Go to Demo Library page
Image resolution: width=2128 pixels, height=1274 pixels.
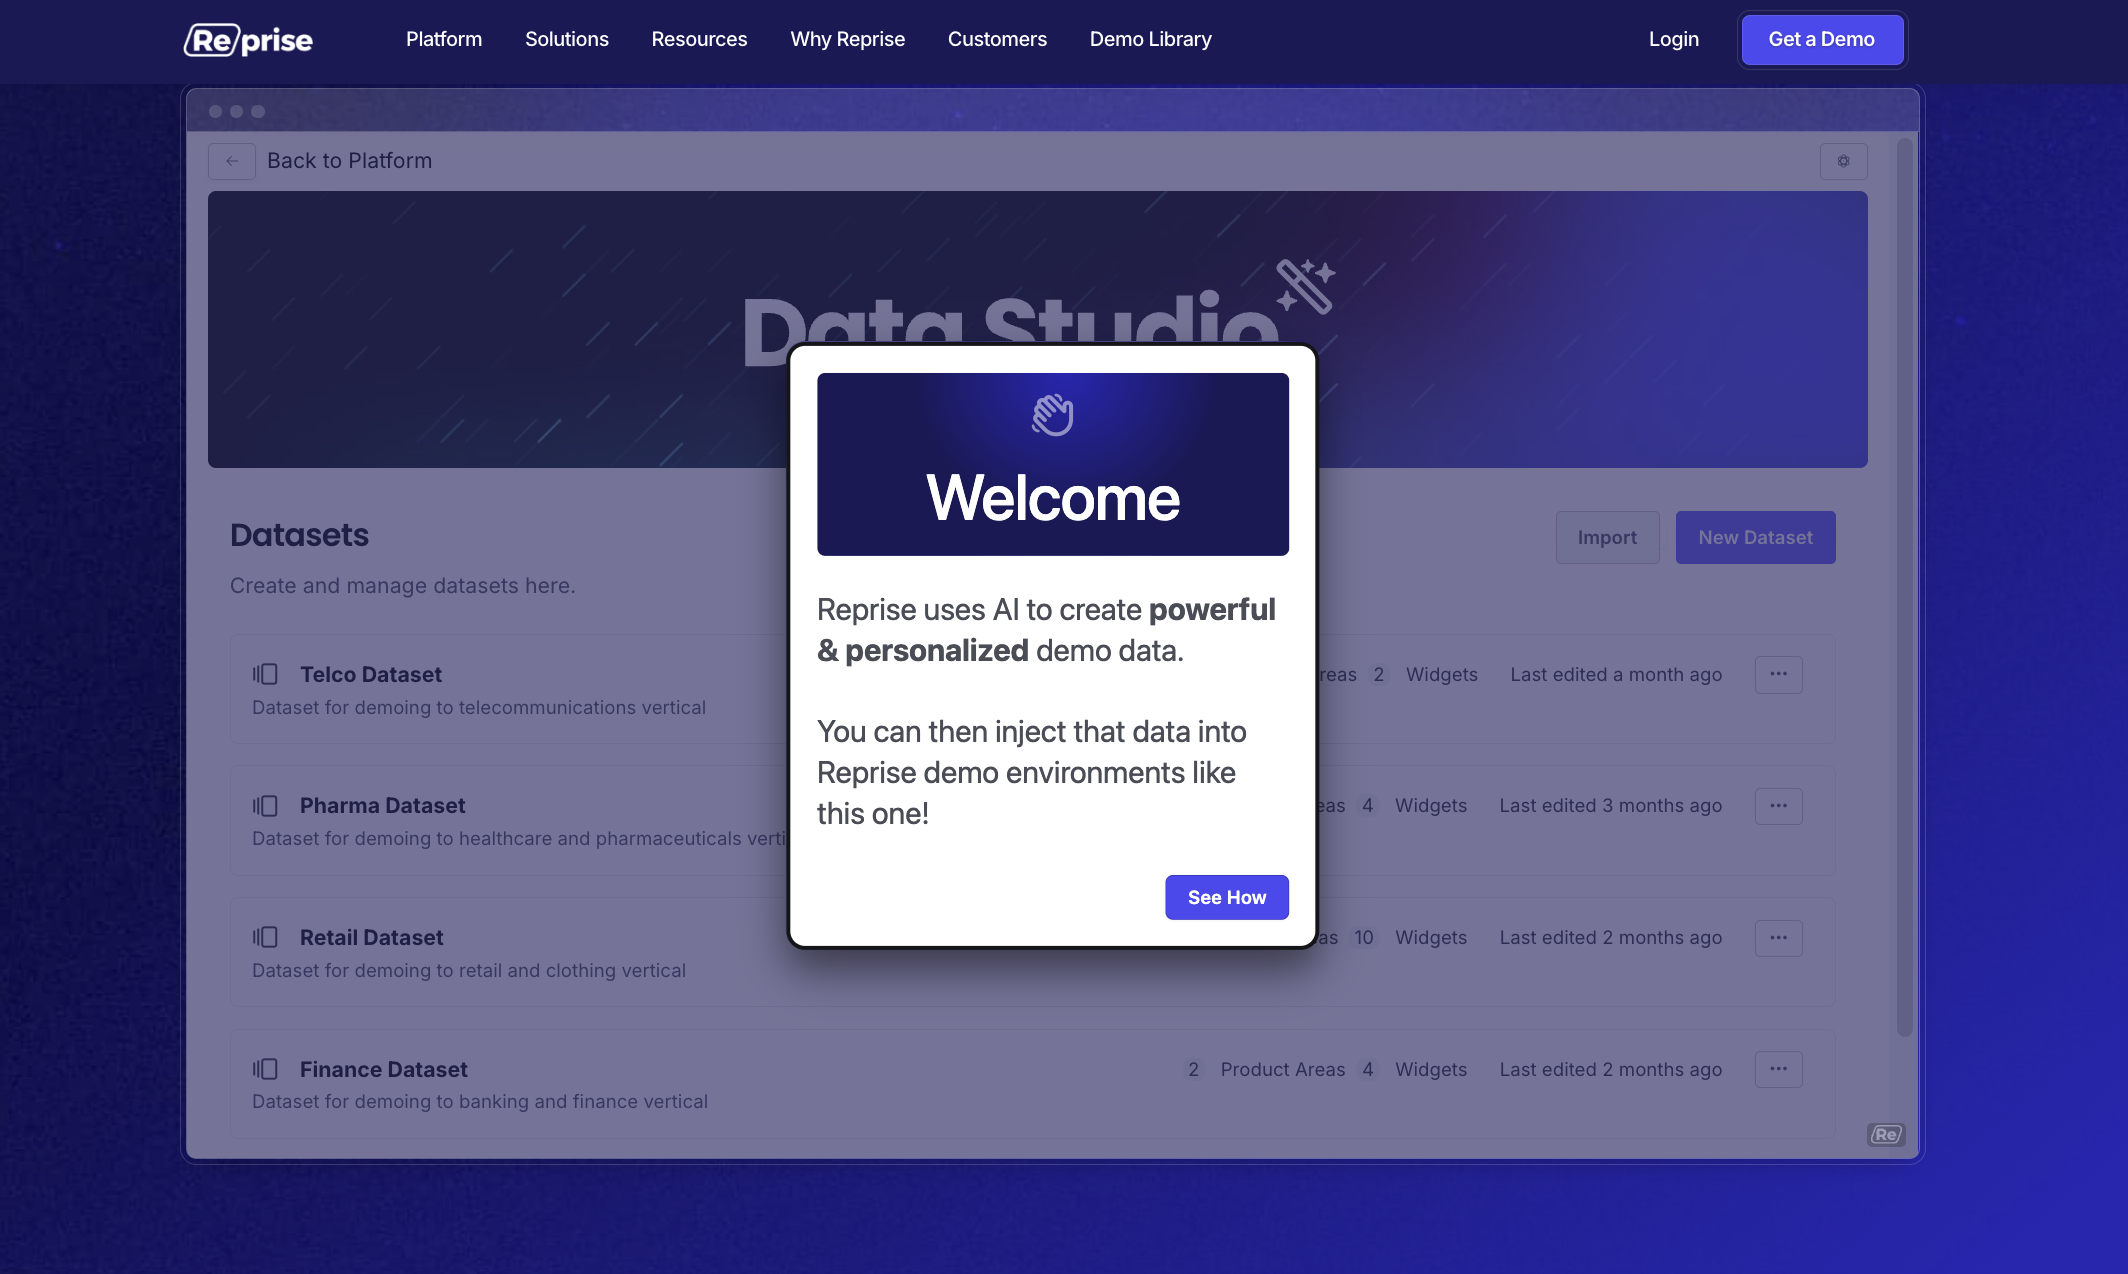point(1151,39)
